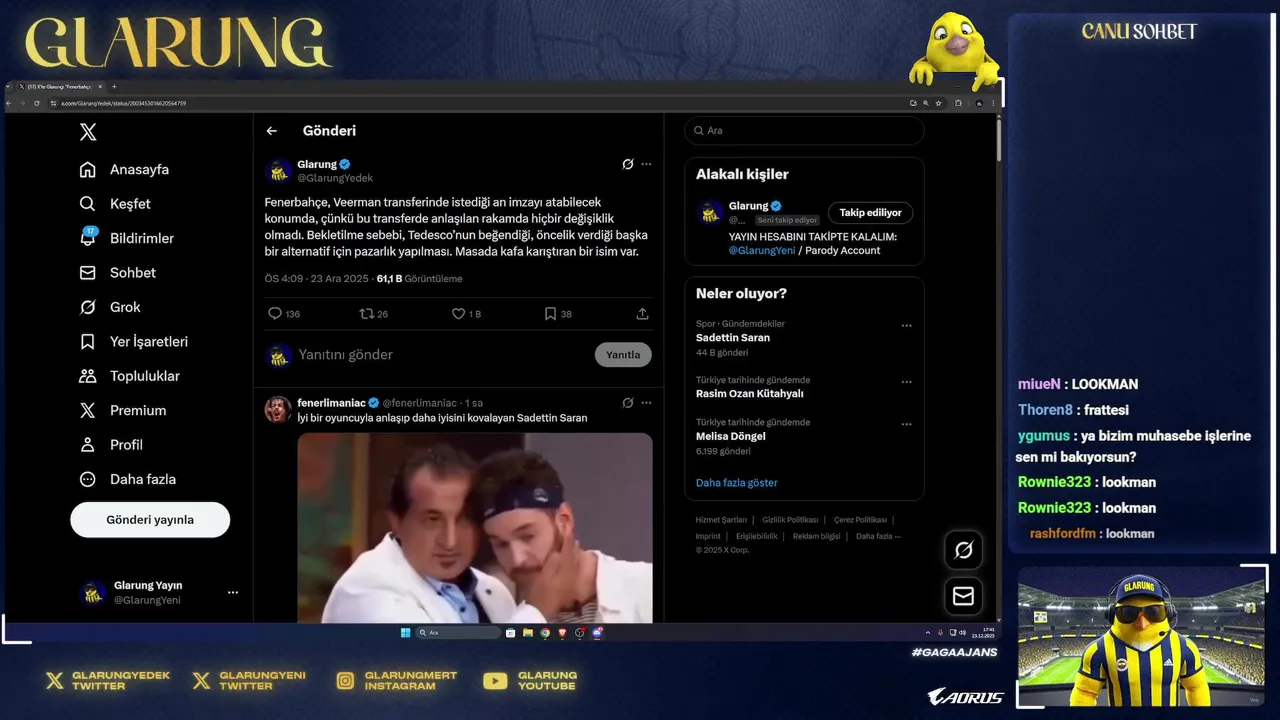Bookmark the post with 38 bookmarks
The width and height of the screenshot is (1280, 720).
tap(550, 314)
